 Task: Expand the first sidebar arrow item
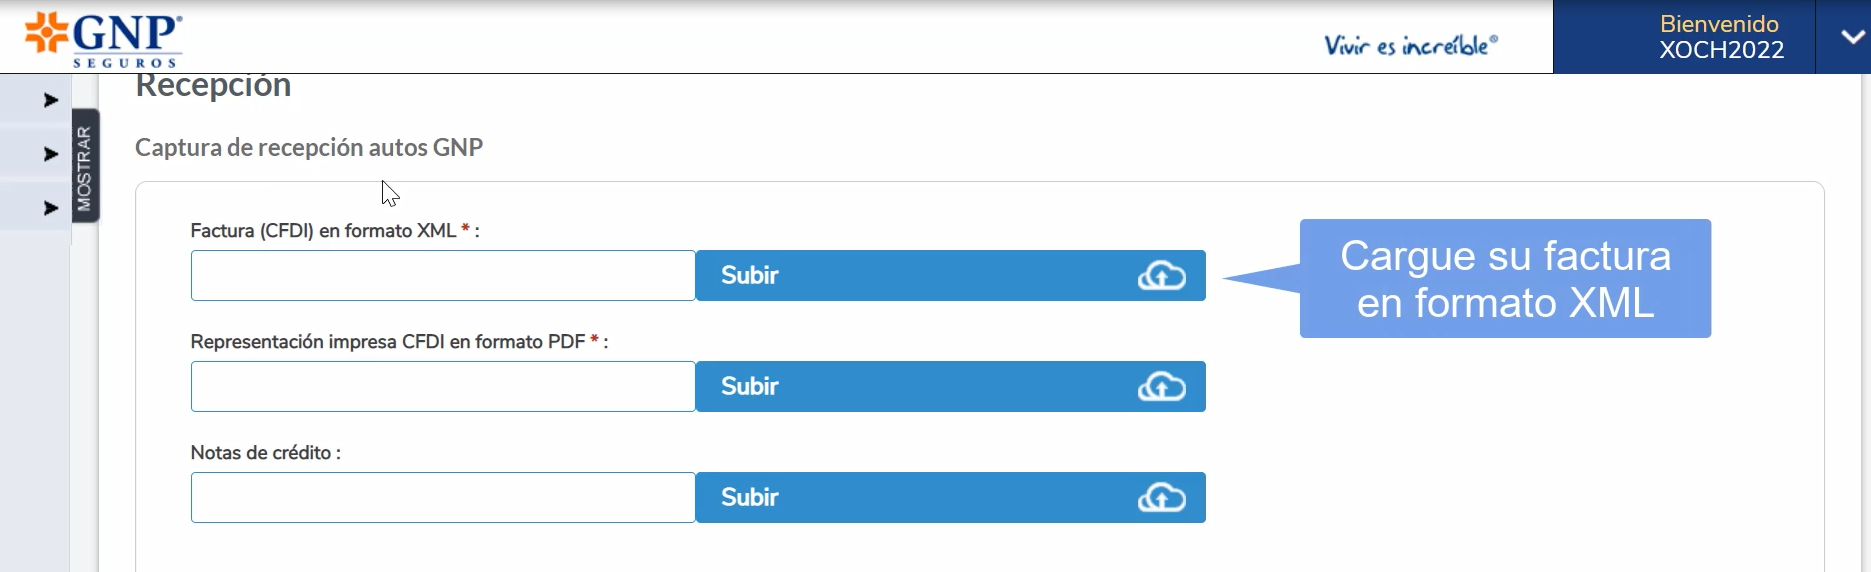click(x=50, y=100)
